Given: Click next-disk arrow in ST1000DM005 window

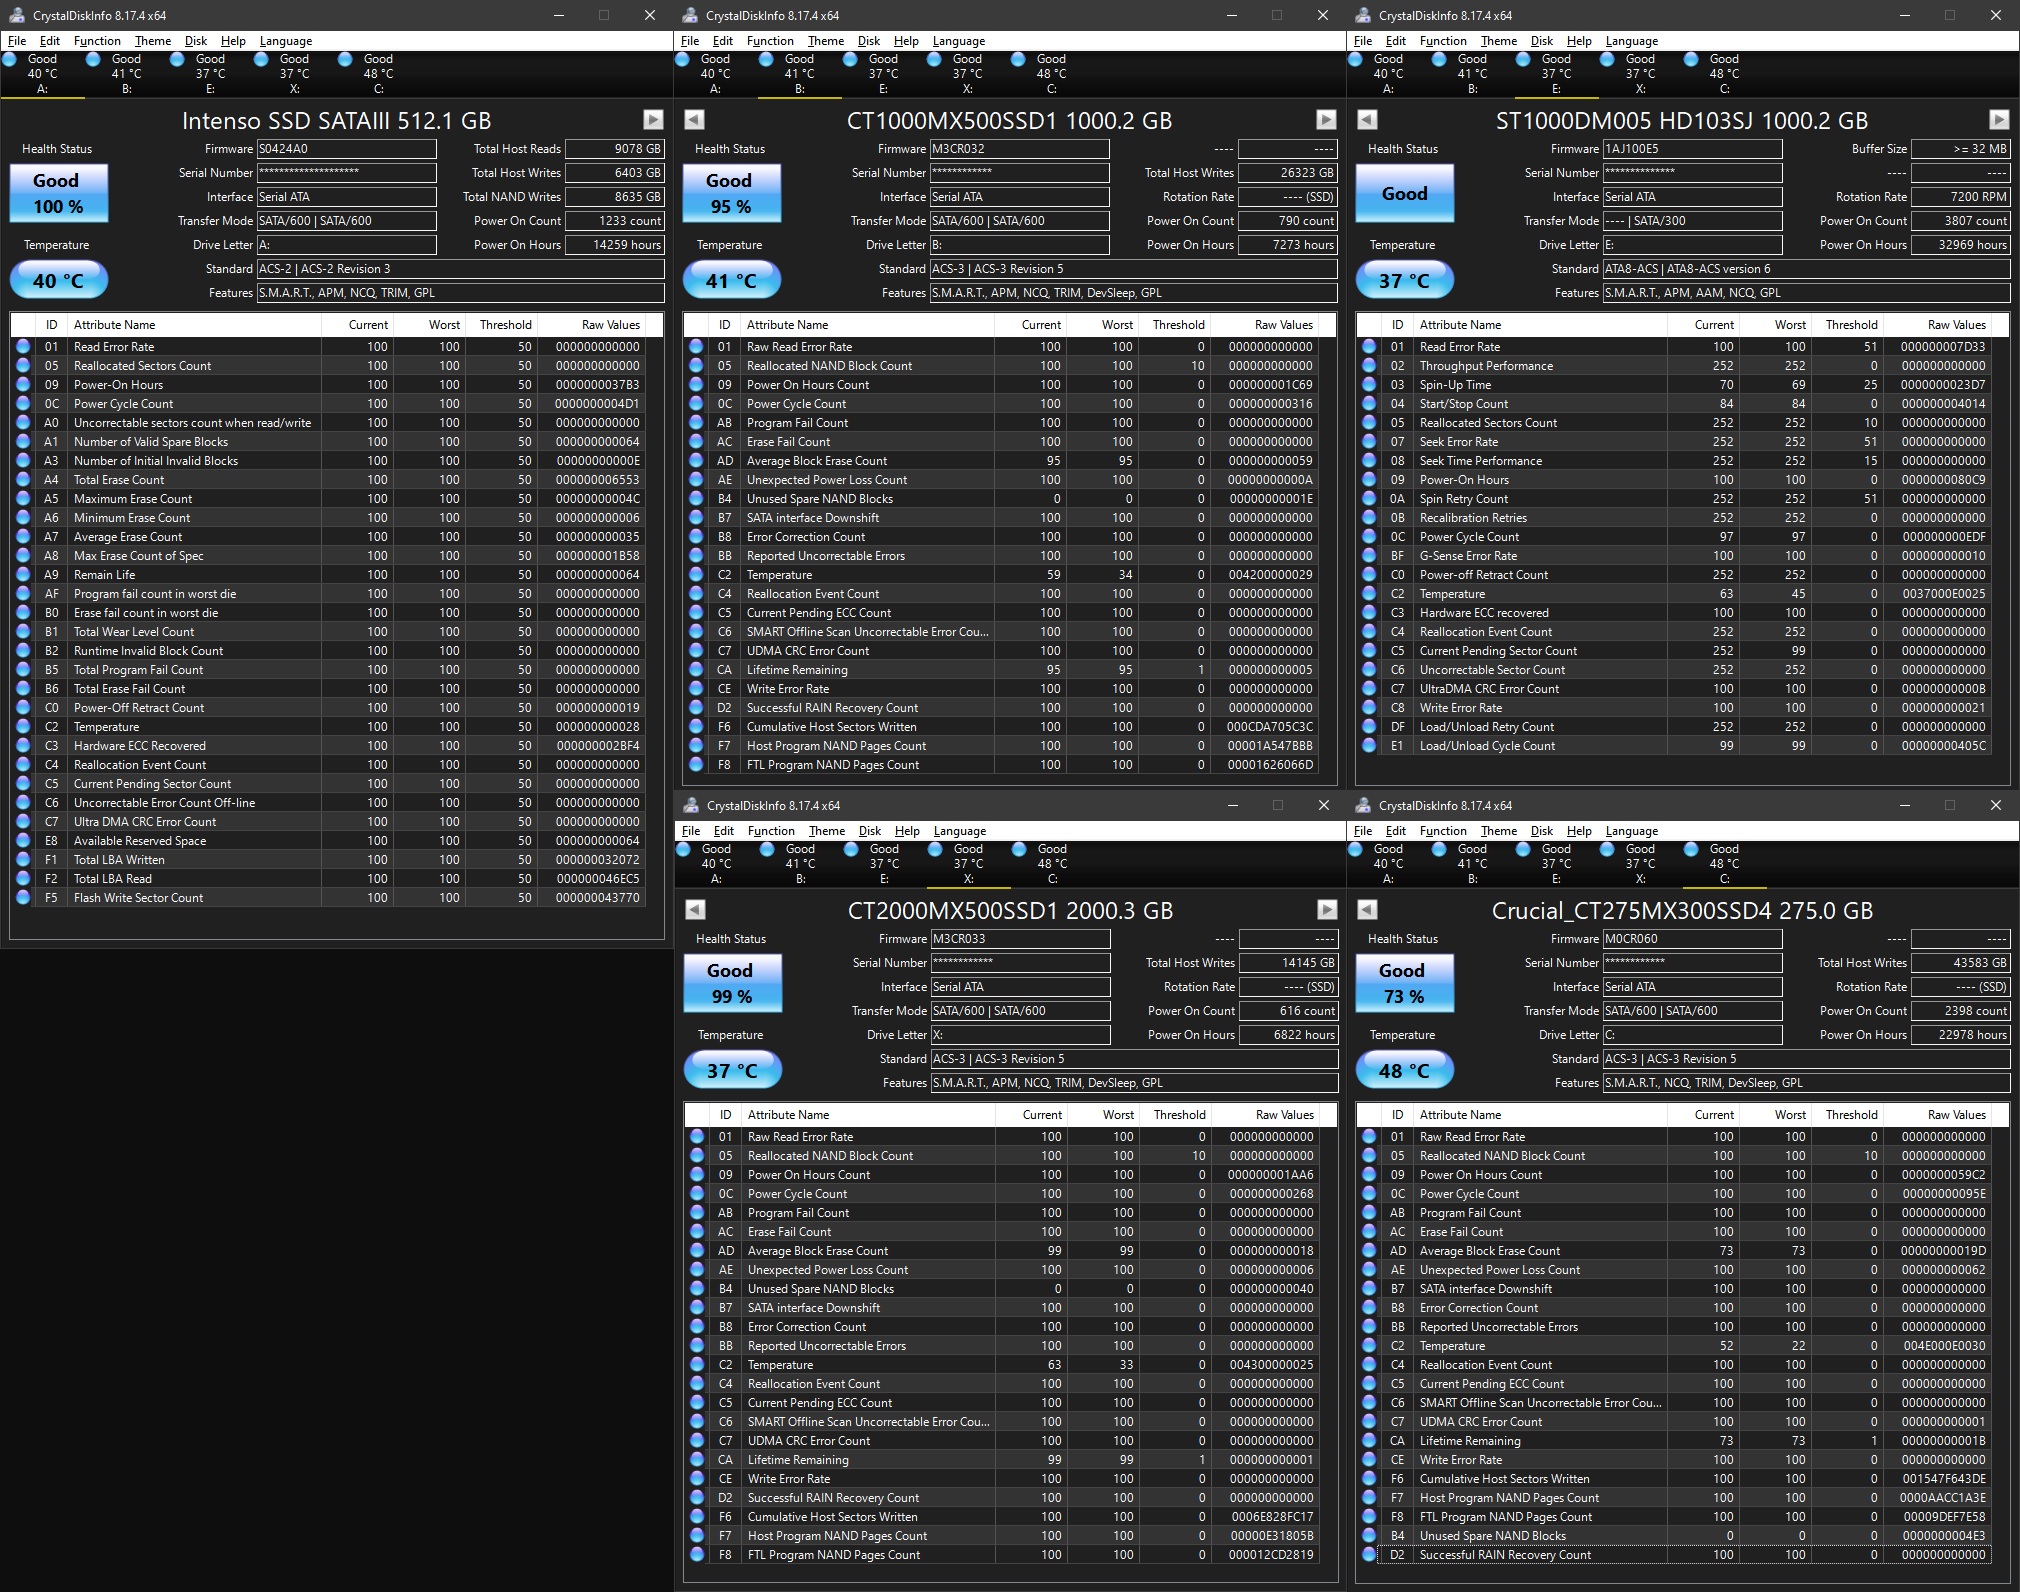Looking at the screenshot, I should click(x=1999, y=120).
